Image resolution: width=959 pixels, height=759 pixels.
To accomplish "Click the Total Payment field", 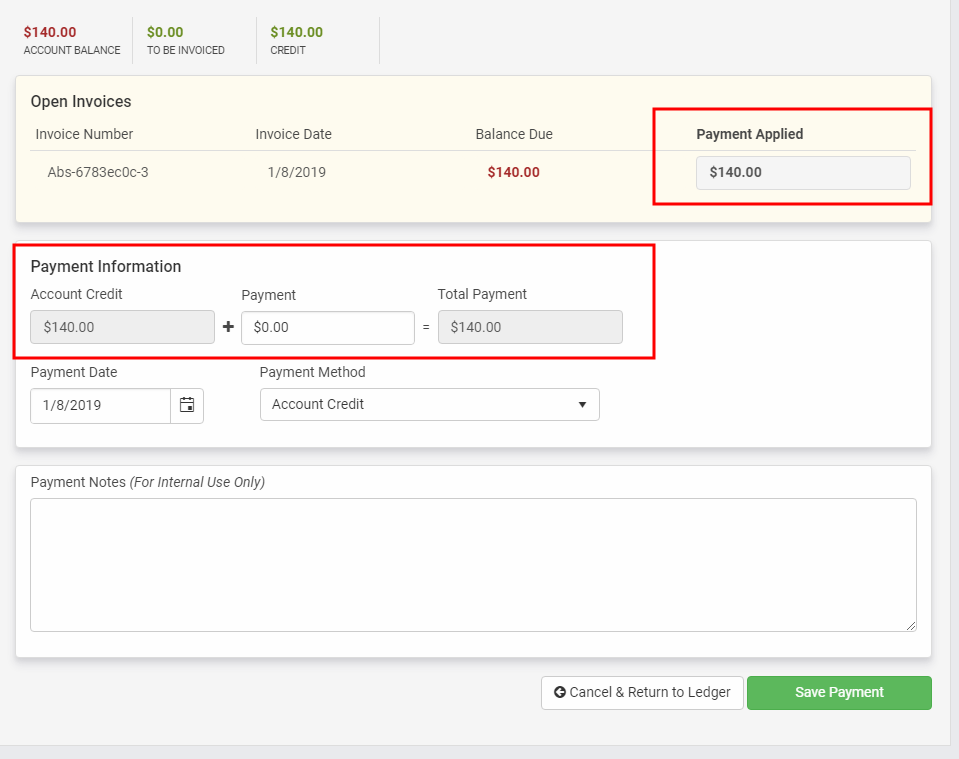I will [x=530, y=327].
